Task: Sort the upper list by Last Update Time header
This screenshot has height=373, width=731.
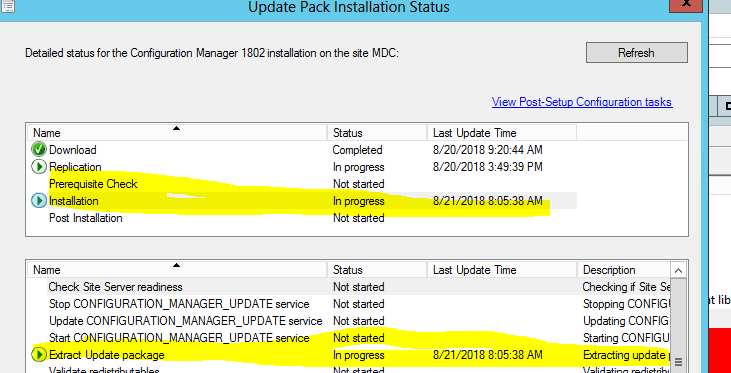Action: tap(502, 133)
